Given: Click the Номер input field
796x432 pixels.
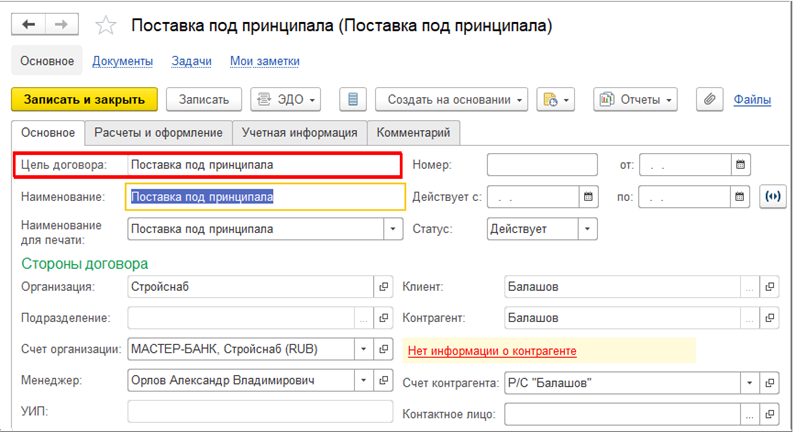Looking at the screenshot, I should (x=542, y=164).
